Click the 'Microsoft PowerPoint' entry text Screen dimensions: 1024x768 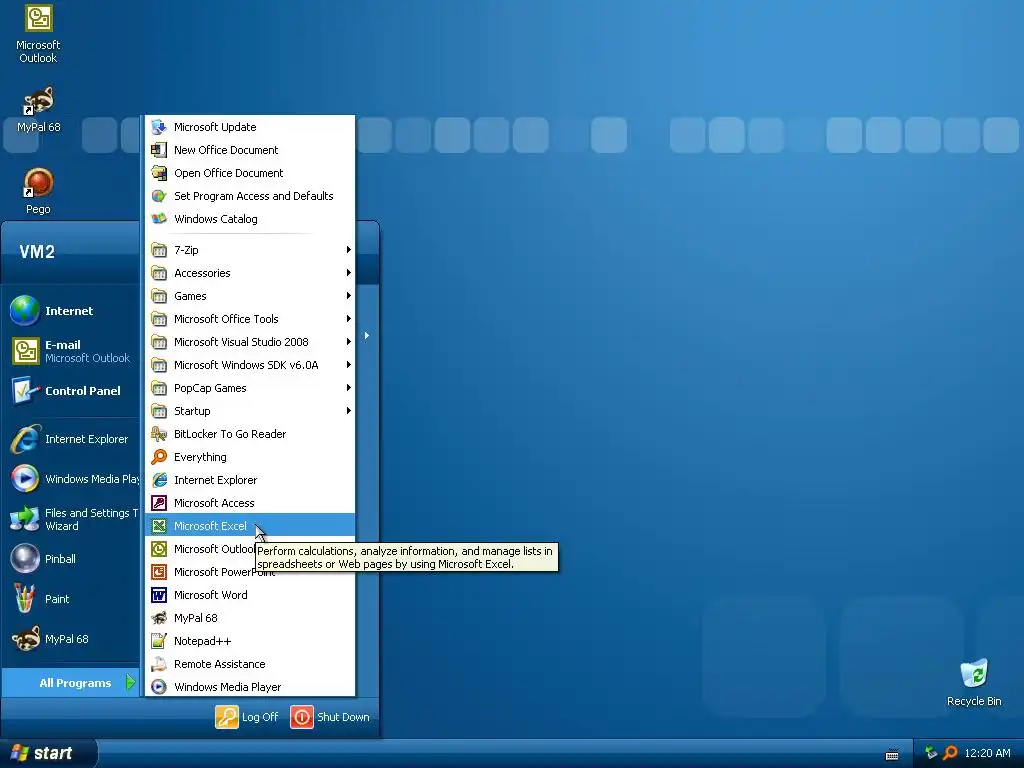[x=225, y=572]
